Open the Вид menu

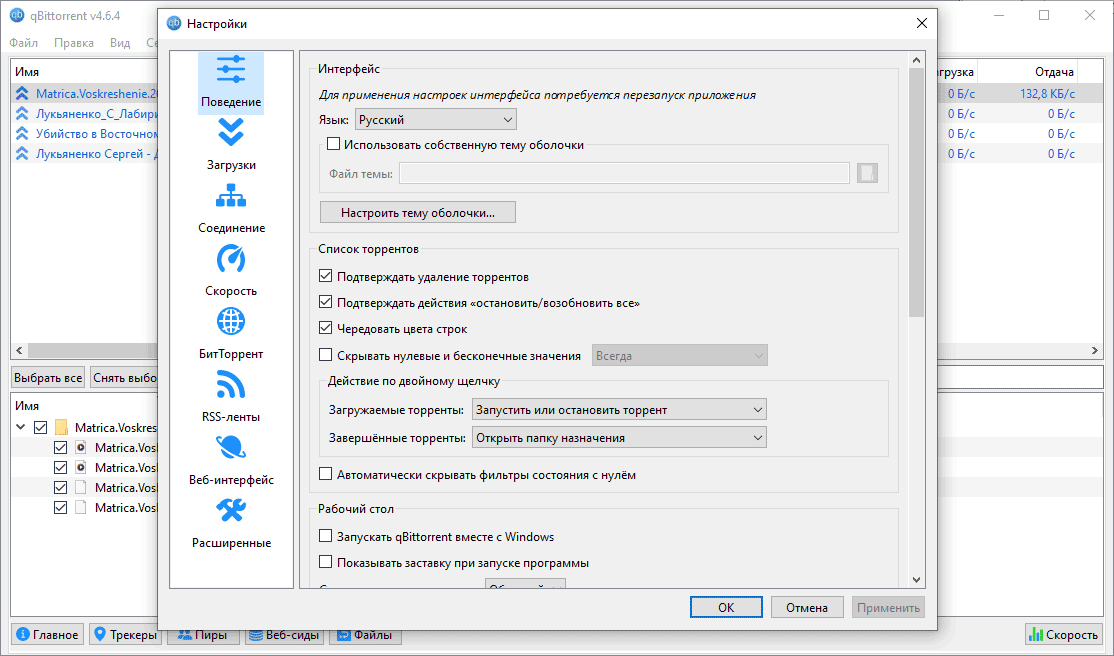120,43
